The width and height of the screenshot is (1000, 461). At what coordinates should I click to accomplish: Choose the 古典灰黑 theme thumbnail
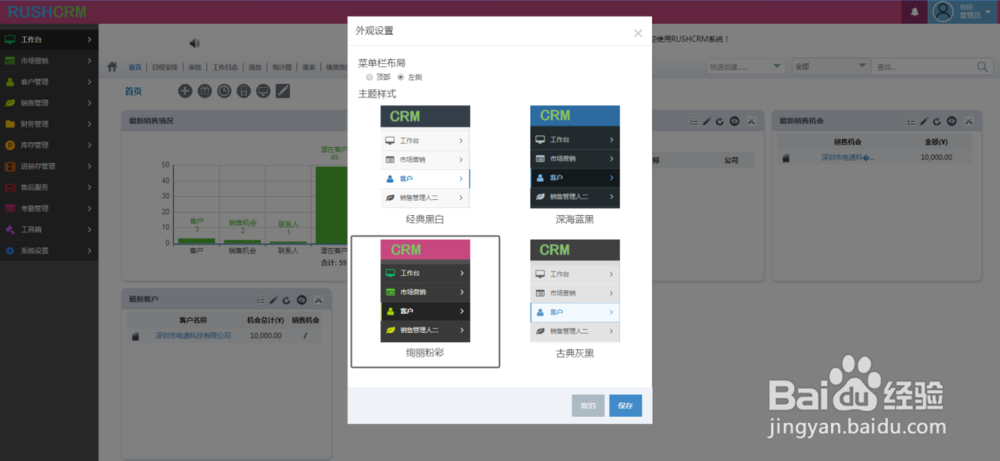pos(575,291)
